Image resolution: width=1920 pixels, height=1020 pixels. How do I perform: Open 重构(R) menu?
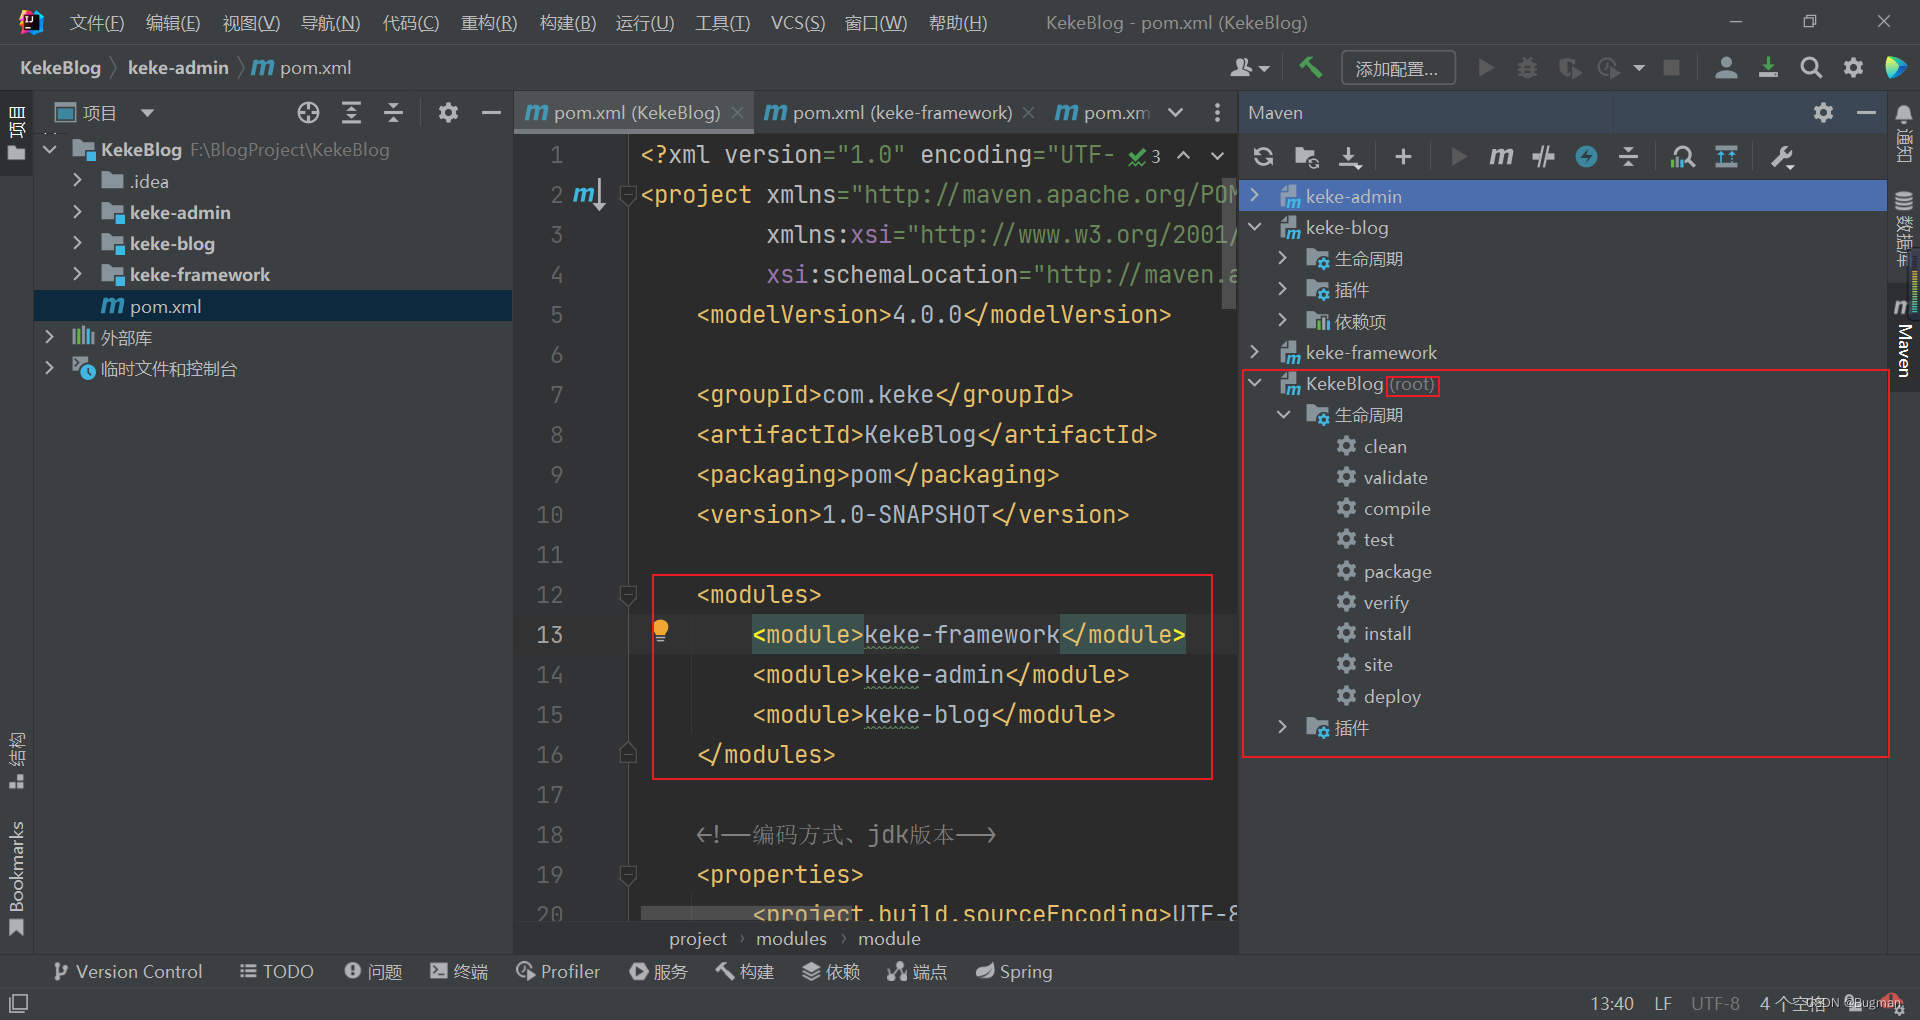(489, 22)
